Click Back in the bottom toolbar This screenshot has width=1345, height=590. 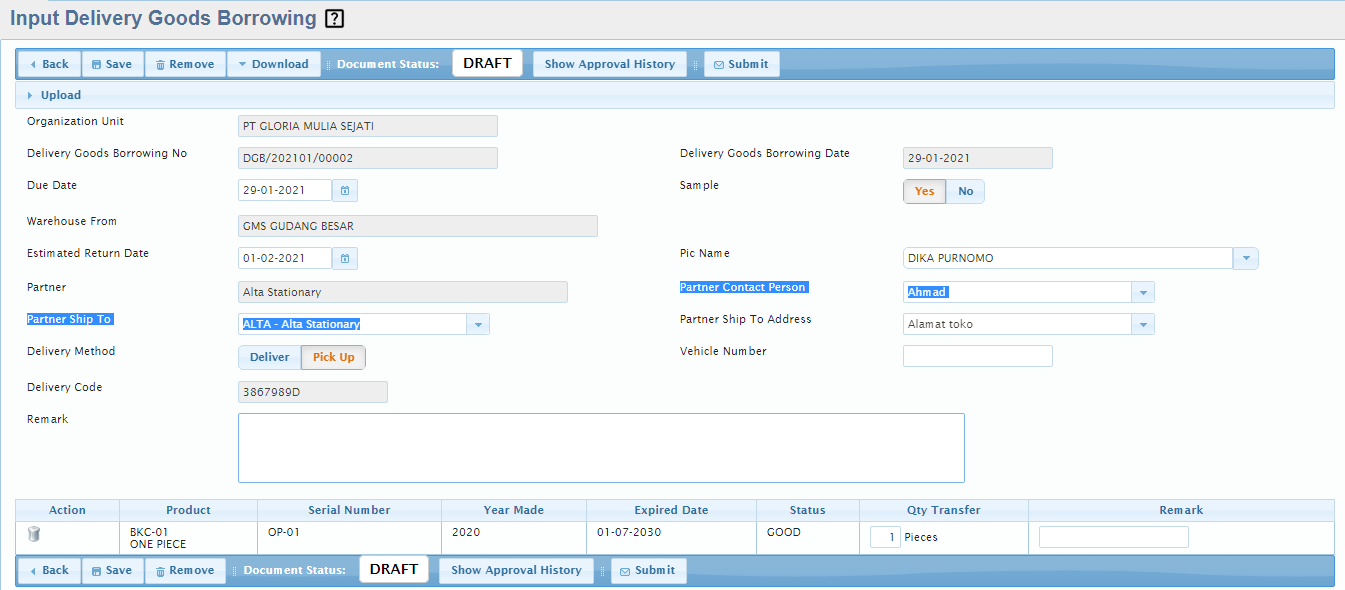point(49,570)
